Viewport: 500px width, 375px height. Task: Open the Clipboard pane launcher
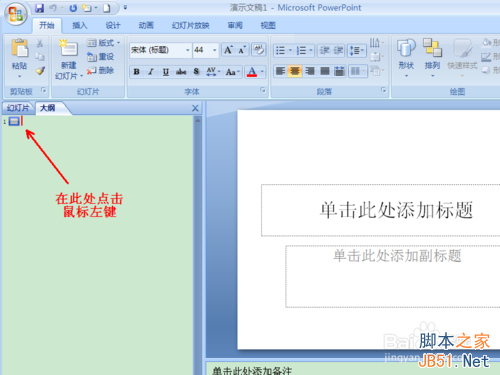click(43, 90)
